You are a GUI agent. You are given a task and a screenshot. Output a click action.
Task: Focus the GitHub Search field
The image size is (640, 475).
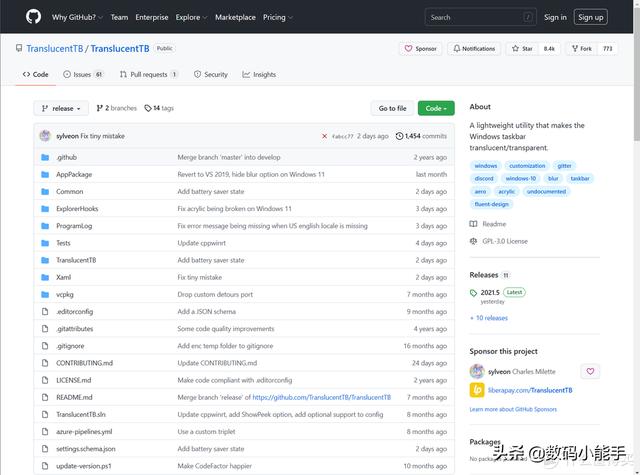(x=480, y=17)
